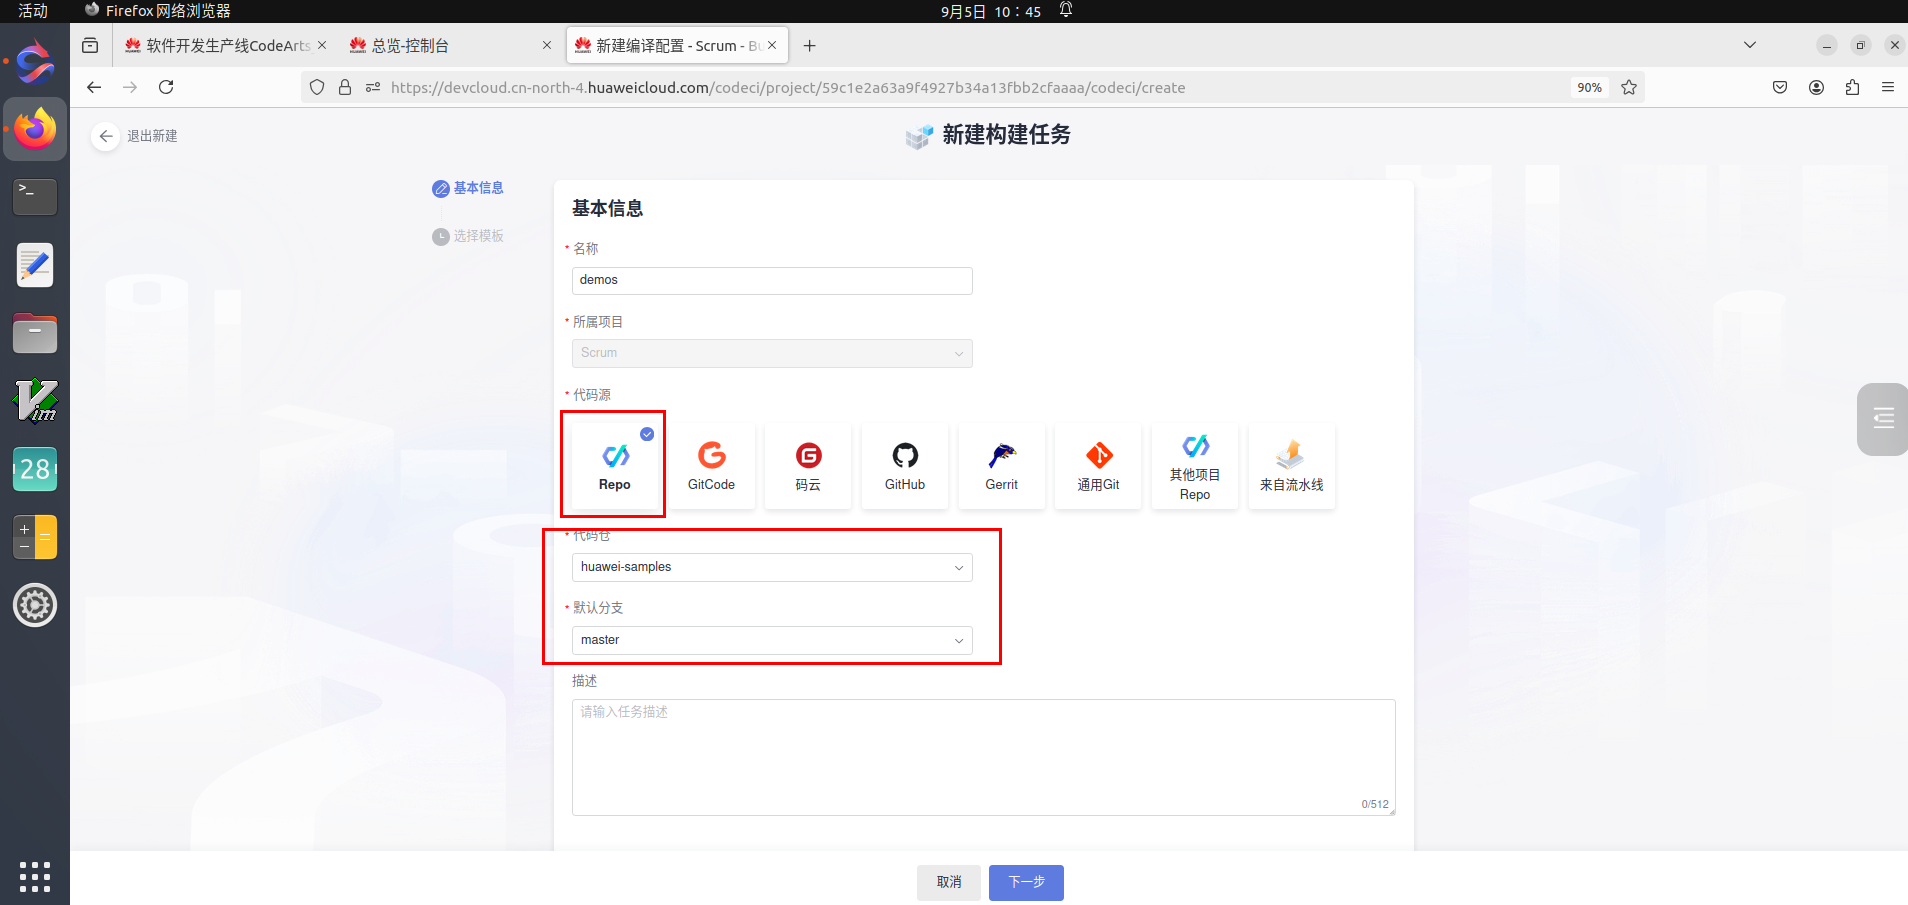This screenshot has width=1908, height=905.
Task: Select 通用Git code source
Action: coord(1098,465)
